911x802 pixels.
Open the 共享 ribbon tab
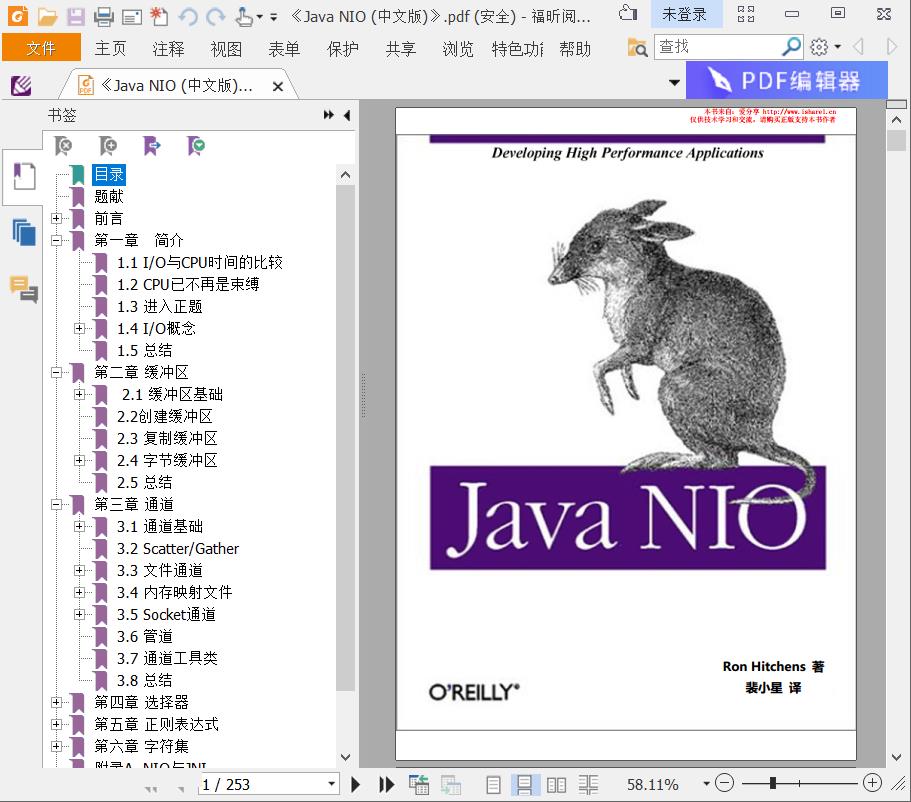[x=401, y=49]
